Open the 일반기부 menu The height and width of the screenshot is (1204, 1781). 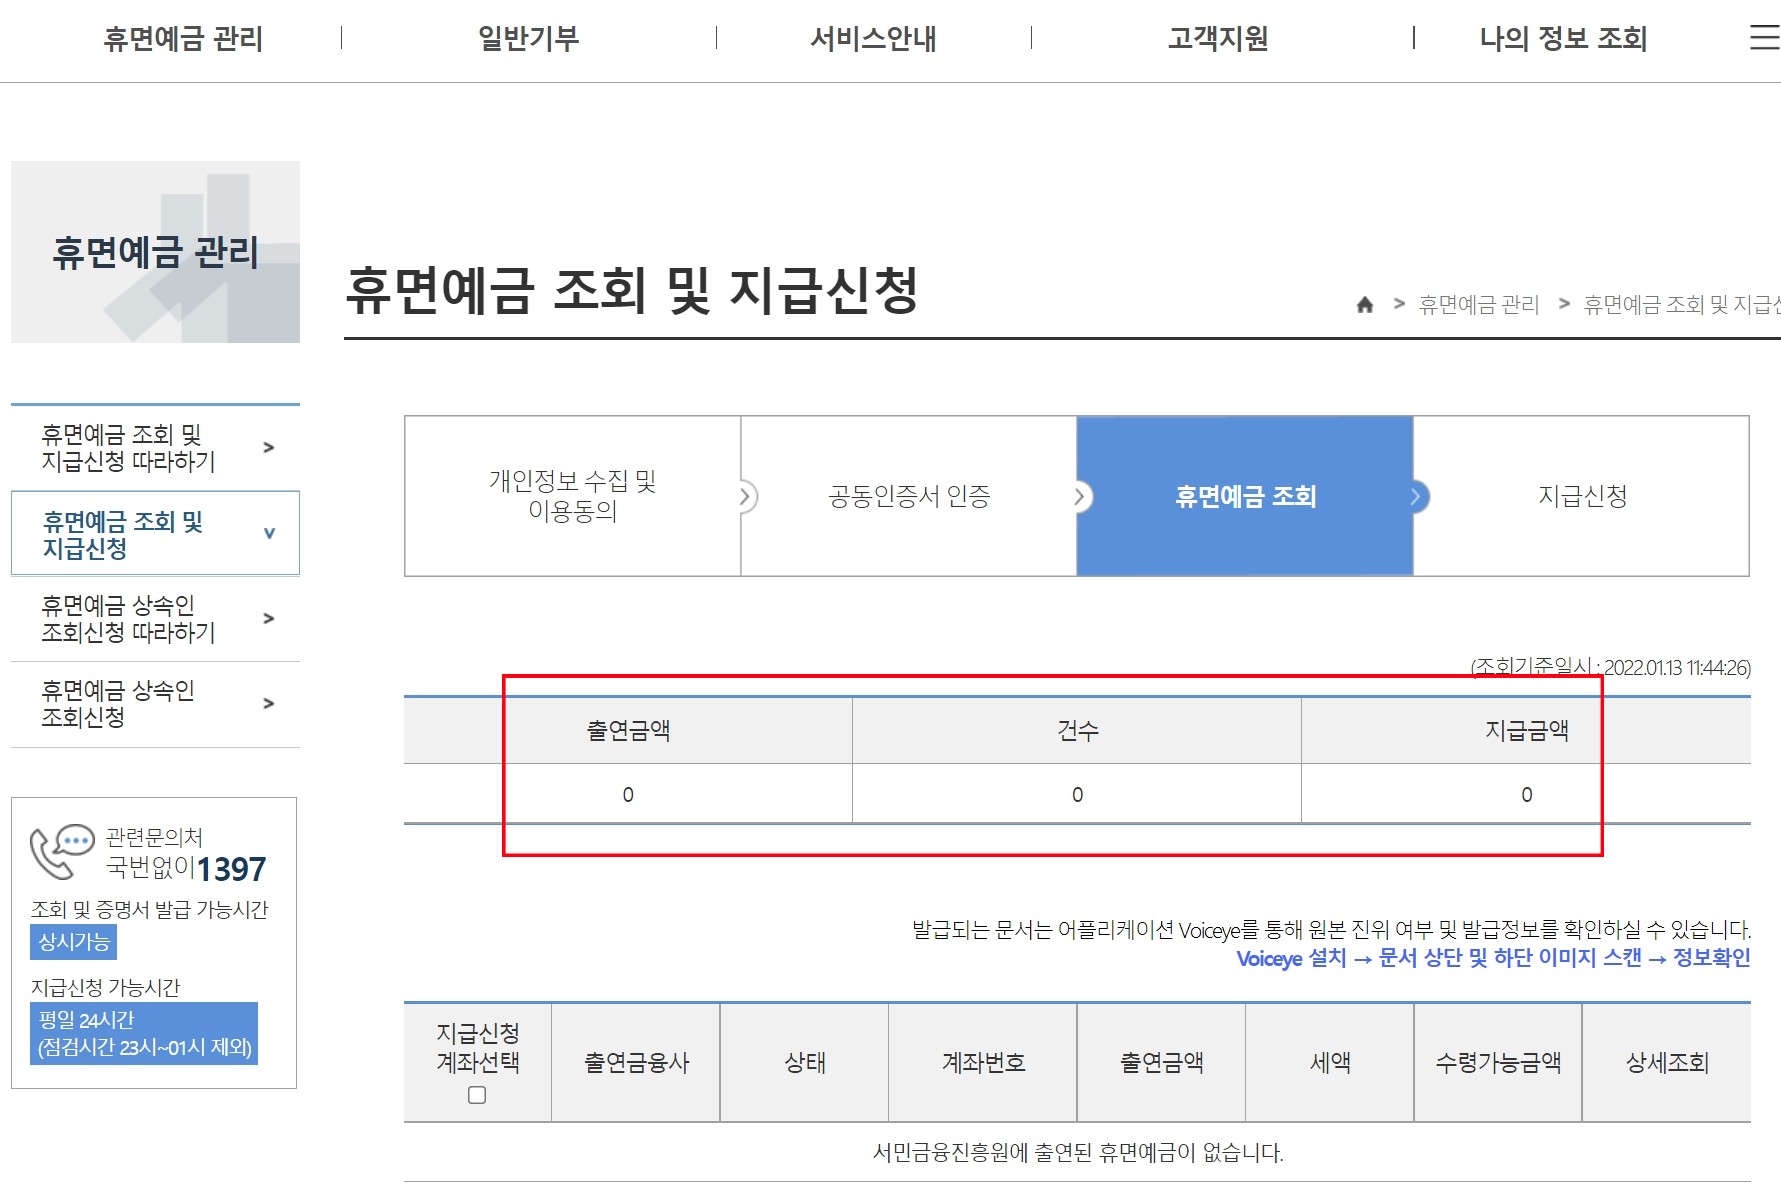(x=528, y=38)
